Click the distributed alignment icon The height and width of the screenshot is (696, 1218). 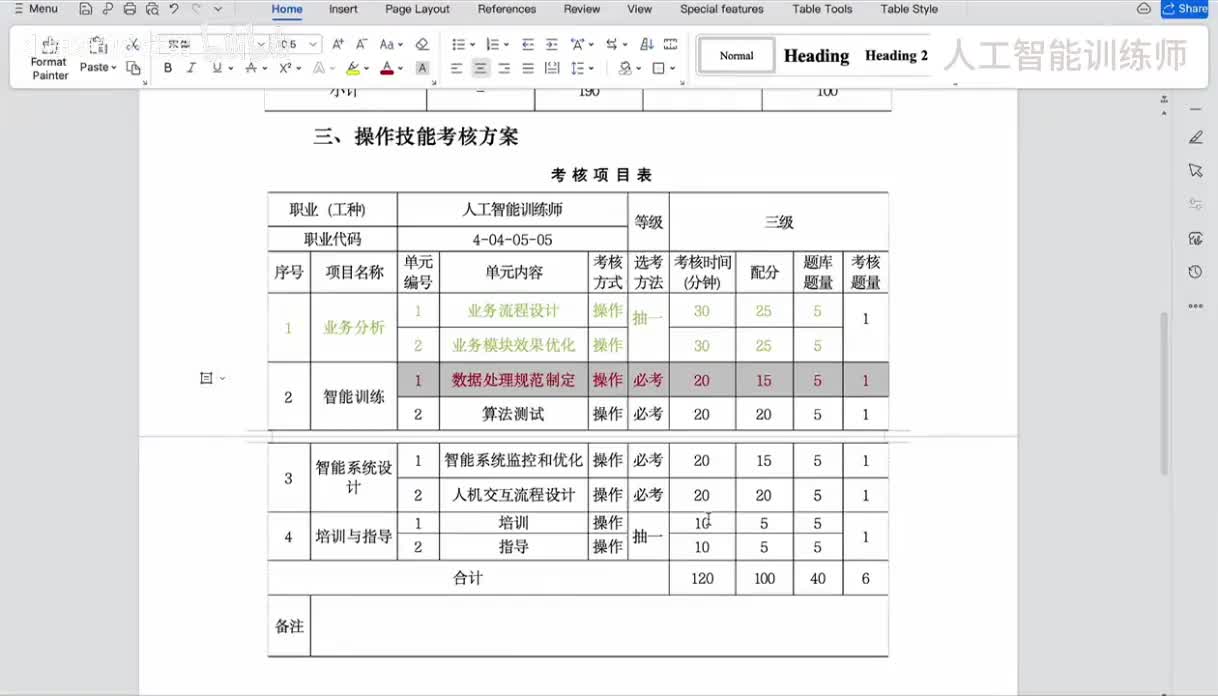pyautogui.click(x=552, y=68)
